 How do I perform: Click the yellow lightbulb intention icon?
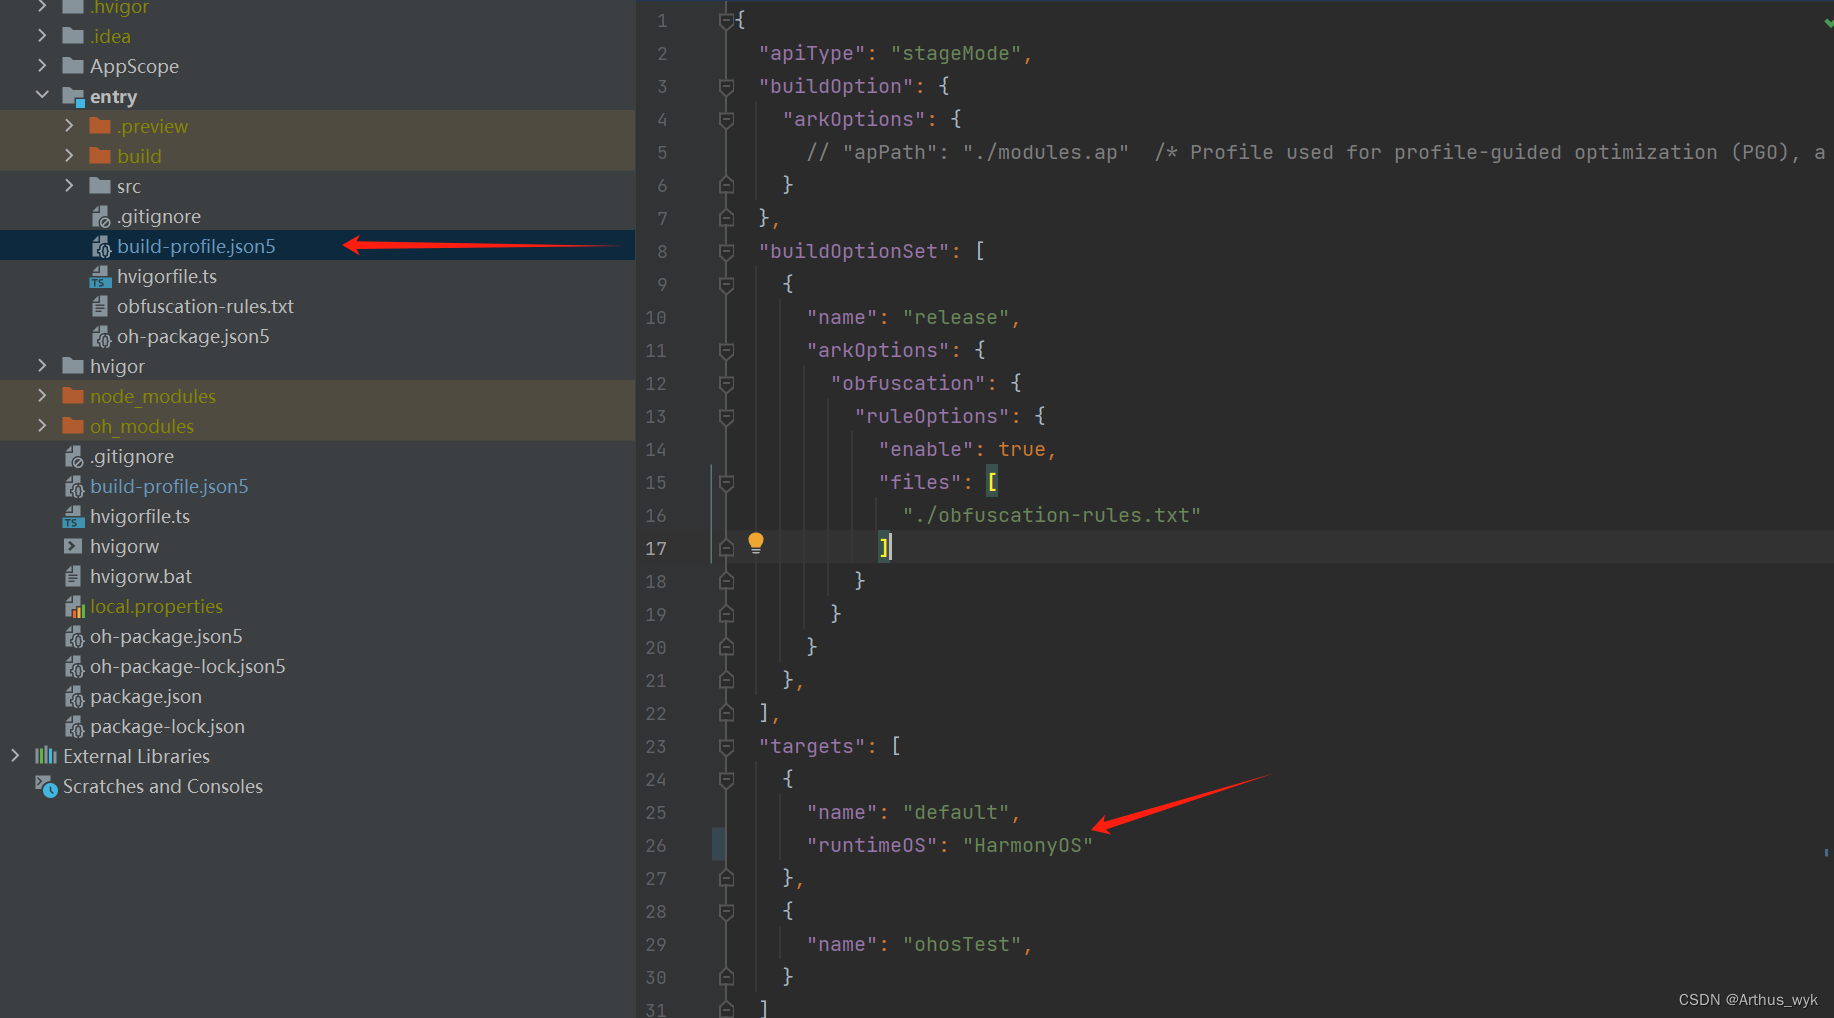[x=756, y=543]
